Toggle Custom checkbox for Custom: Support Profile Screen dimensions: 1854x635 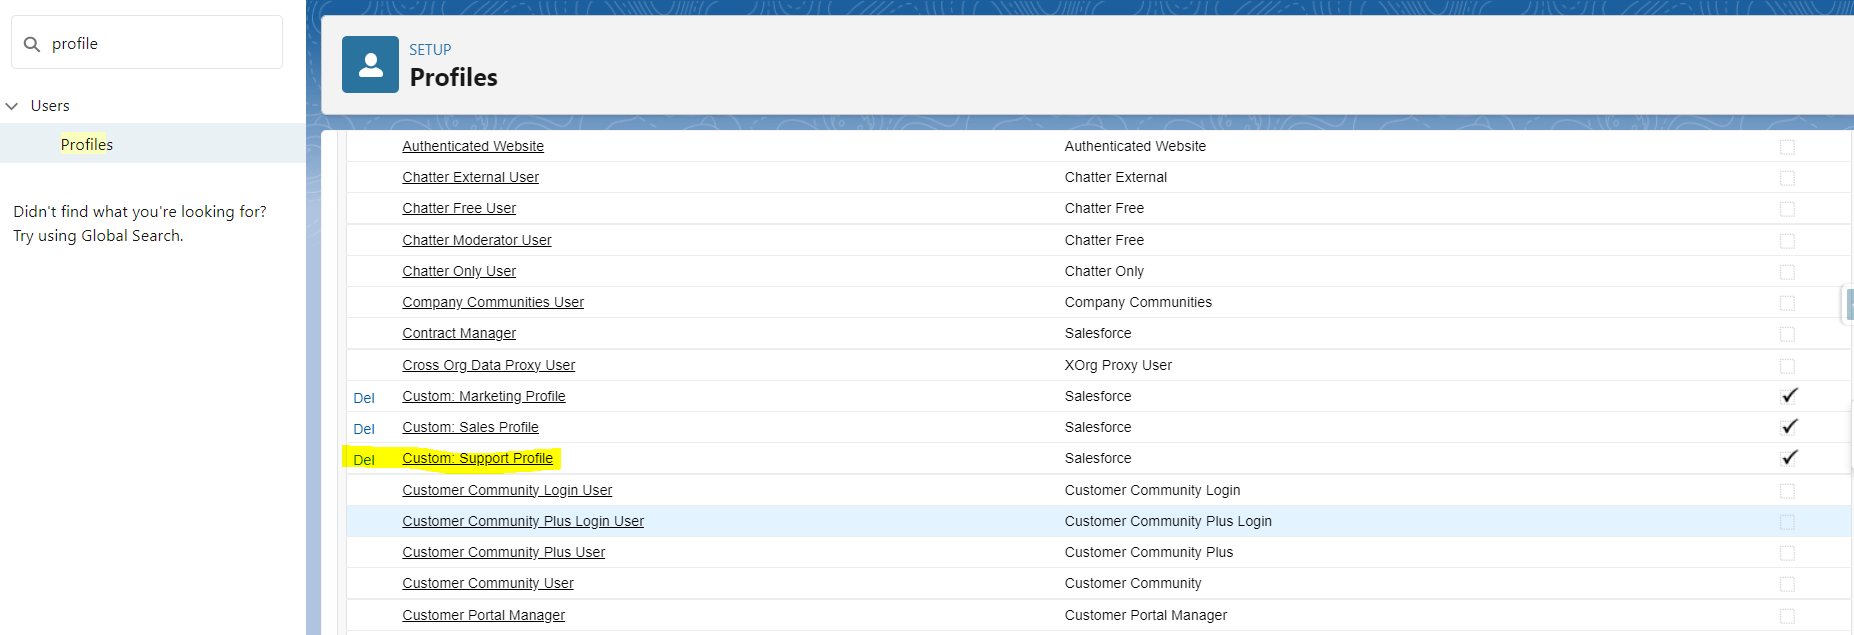coord(1788,458)
